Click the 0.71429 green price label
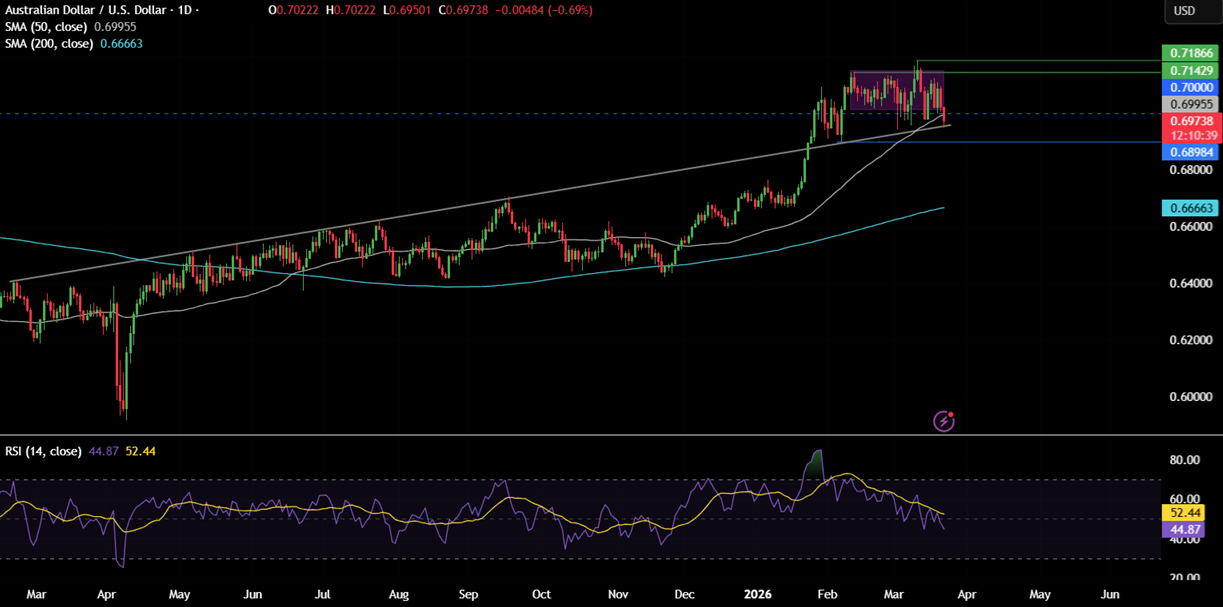This screenshot has width=1223, height=607. click(1192, 70)
